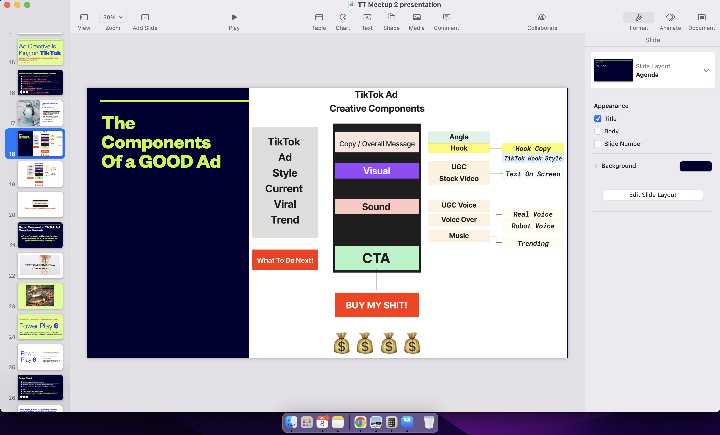Click the Edit Slide Layout button
720x435 pixels.
652,194
